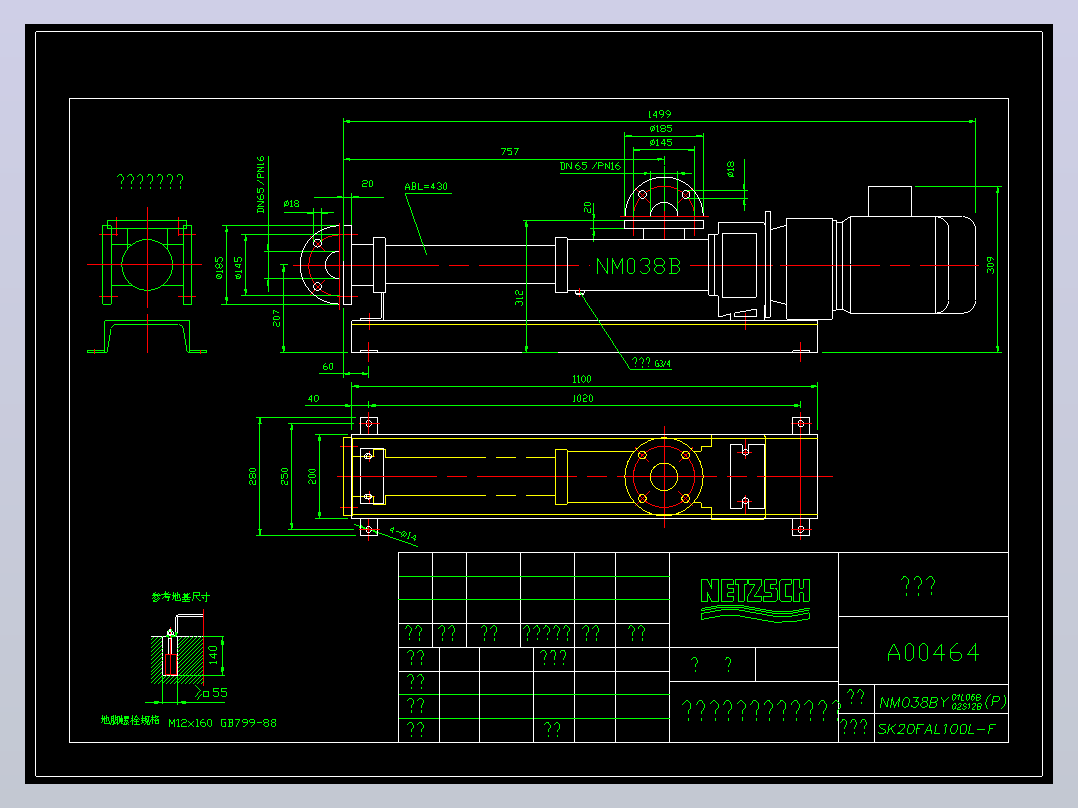Click the 60 offset dimension

coord(328,367)
